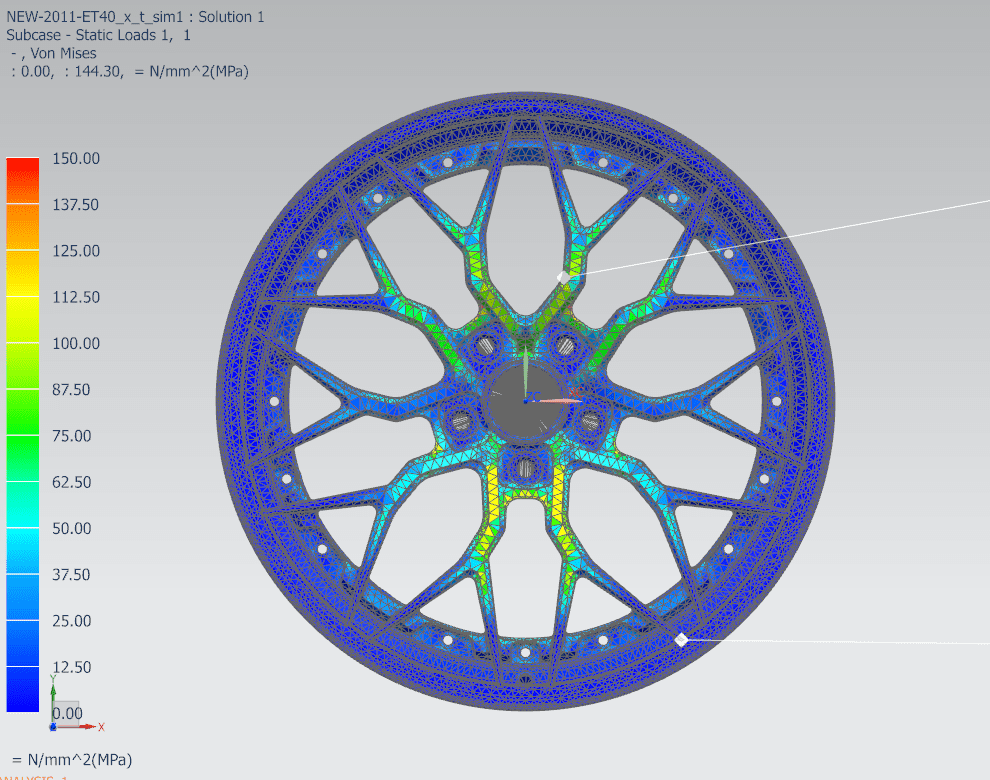This screenshot has height=780, width=990.
Task: Click the yellow legend band near 112.50
Action: (22, 297)
